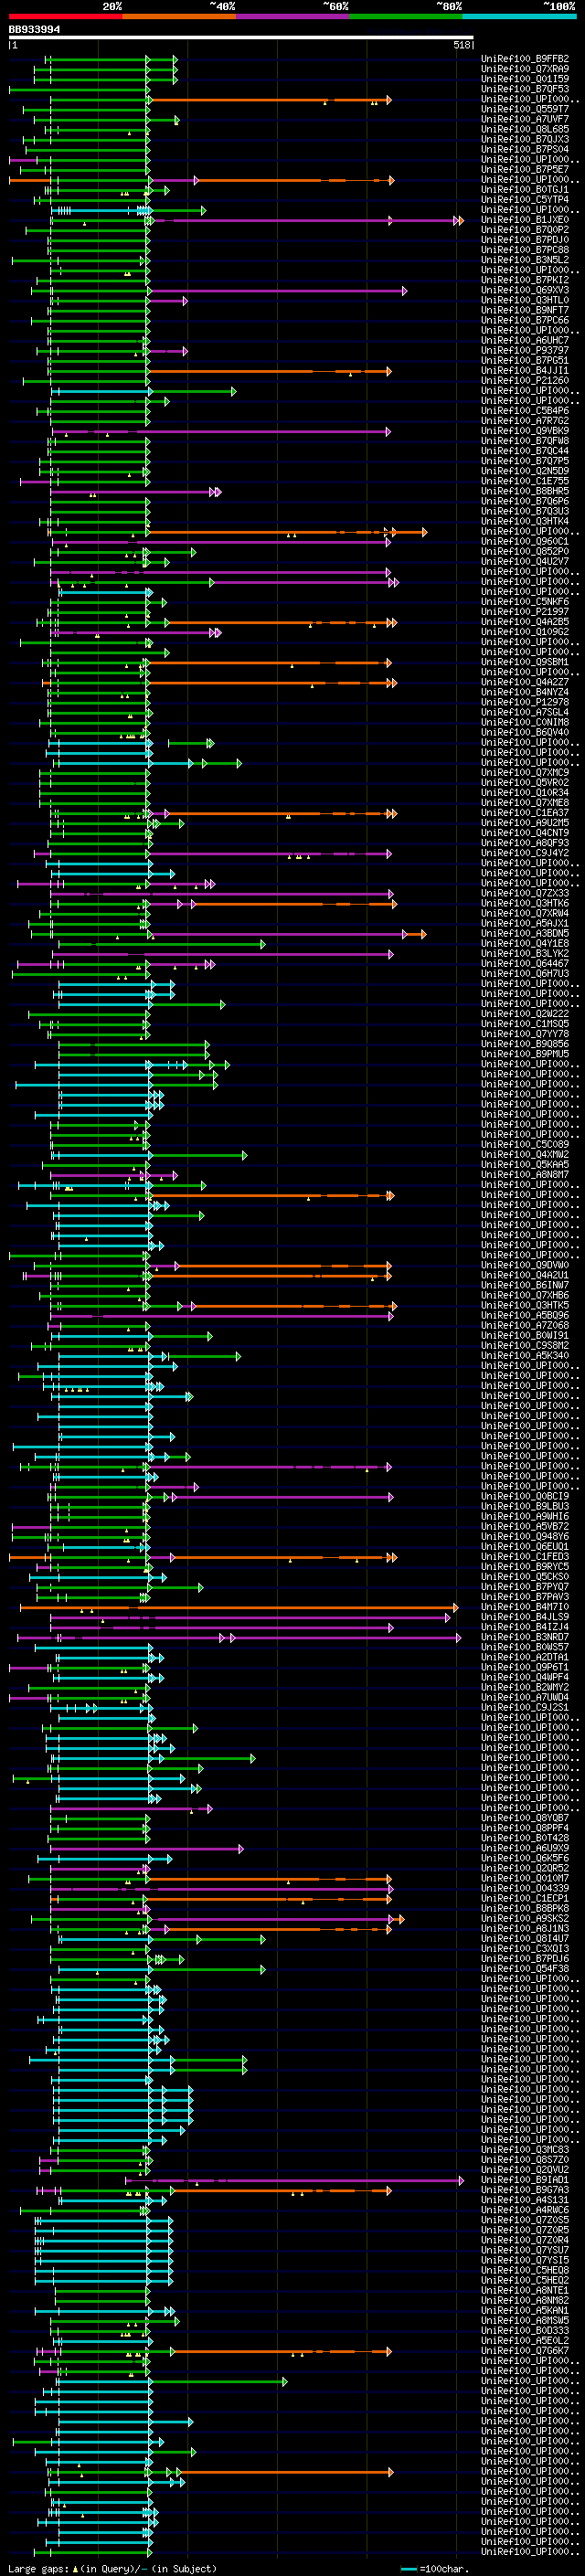Open hit UniRef100_B9FFB2
Viewport: 585px width, 2576px height.
pos(525,59)
